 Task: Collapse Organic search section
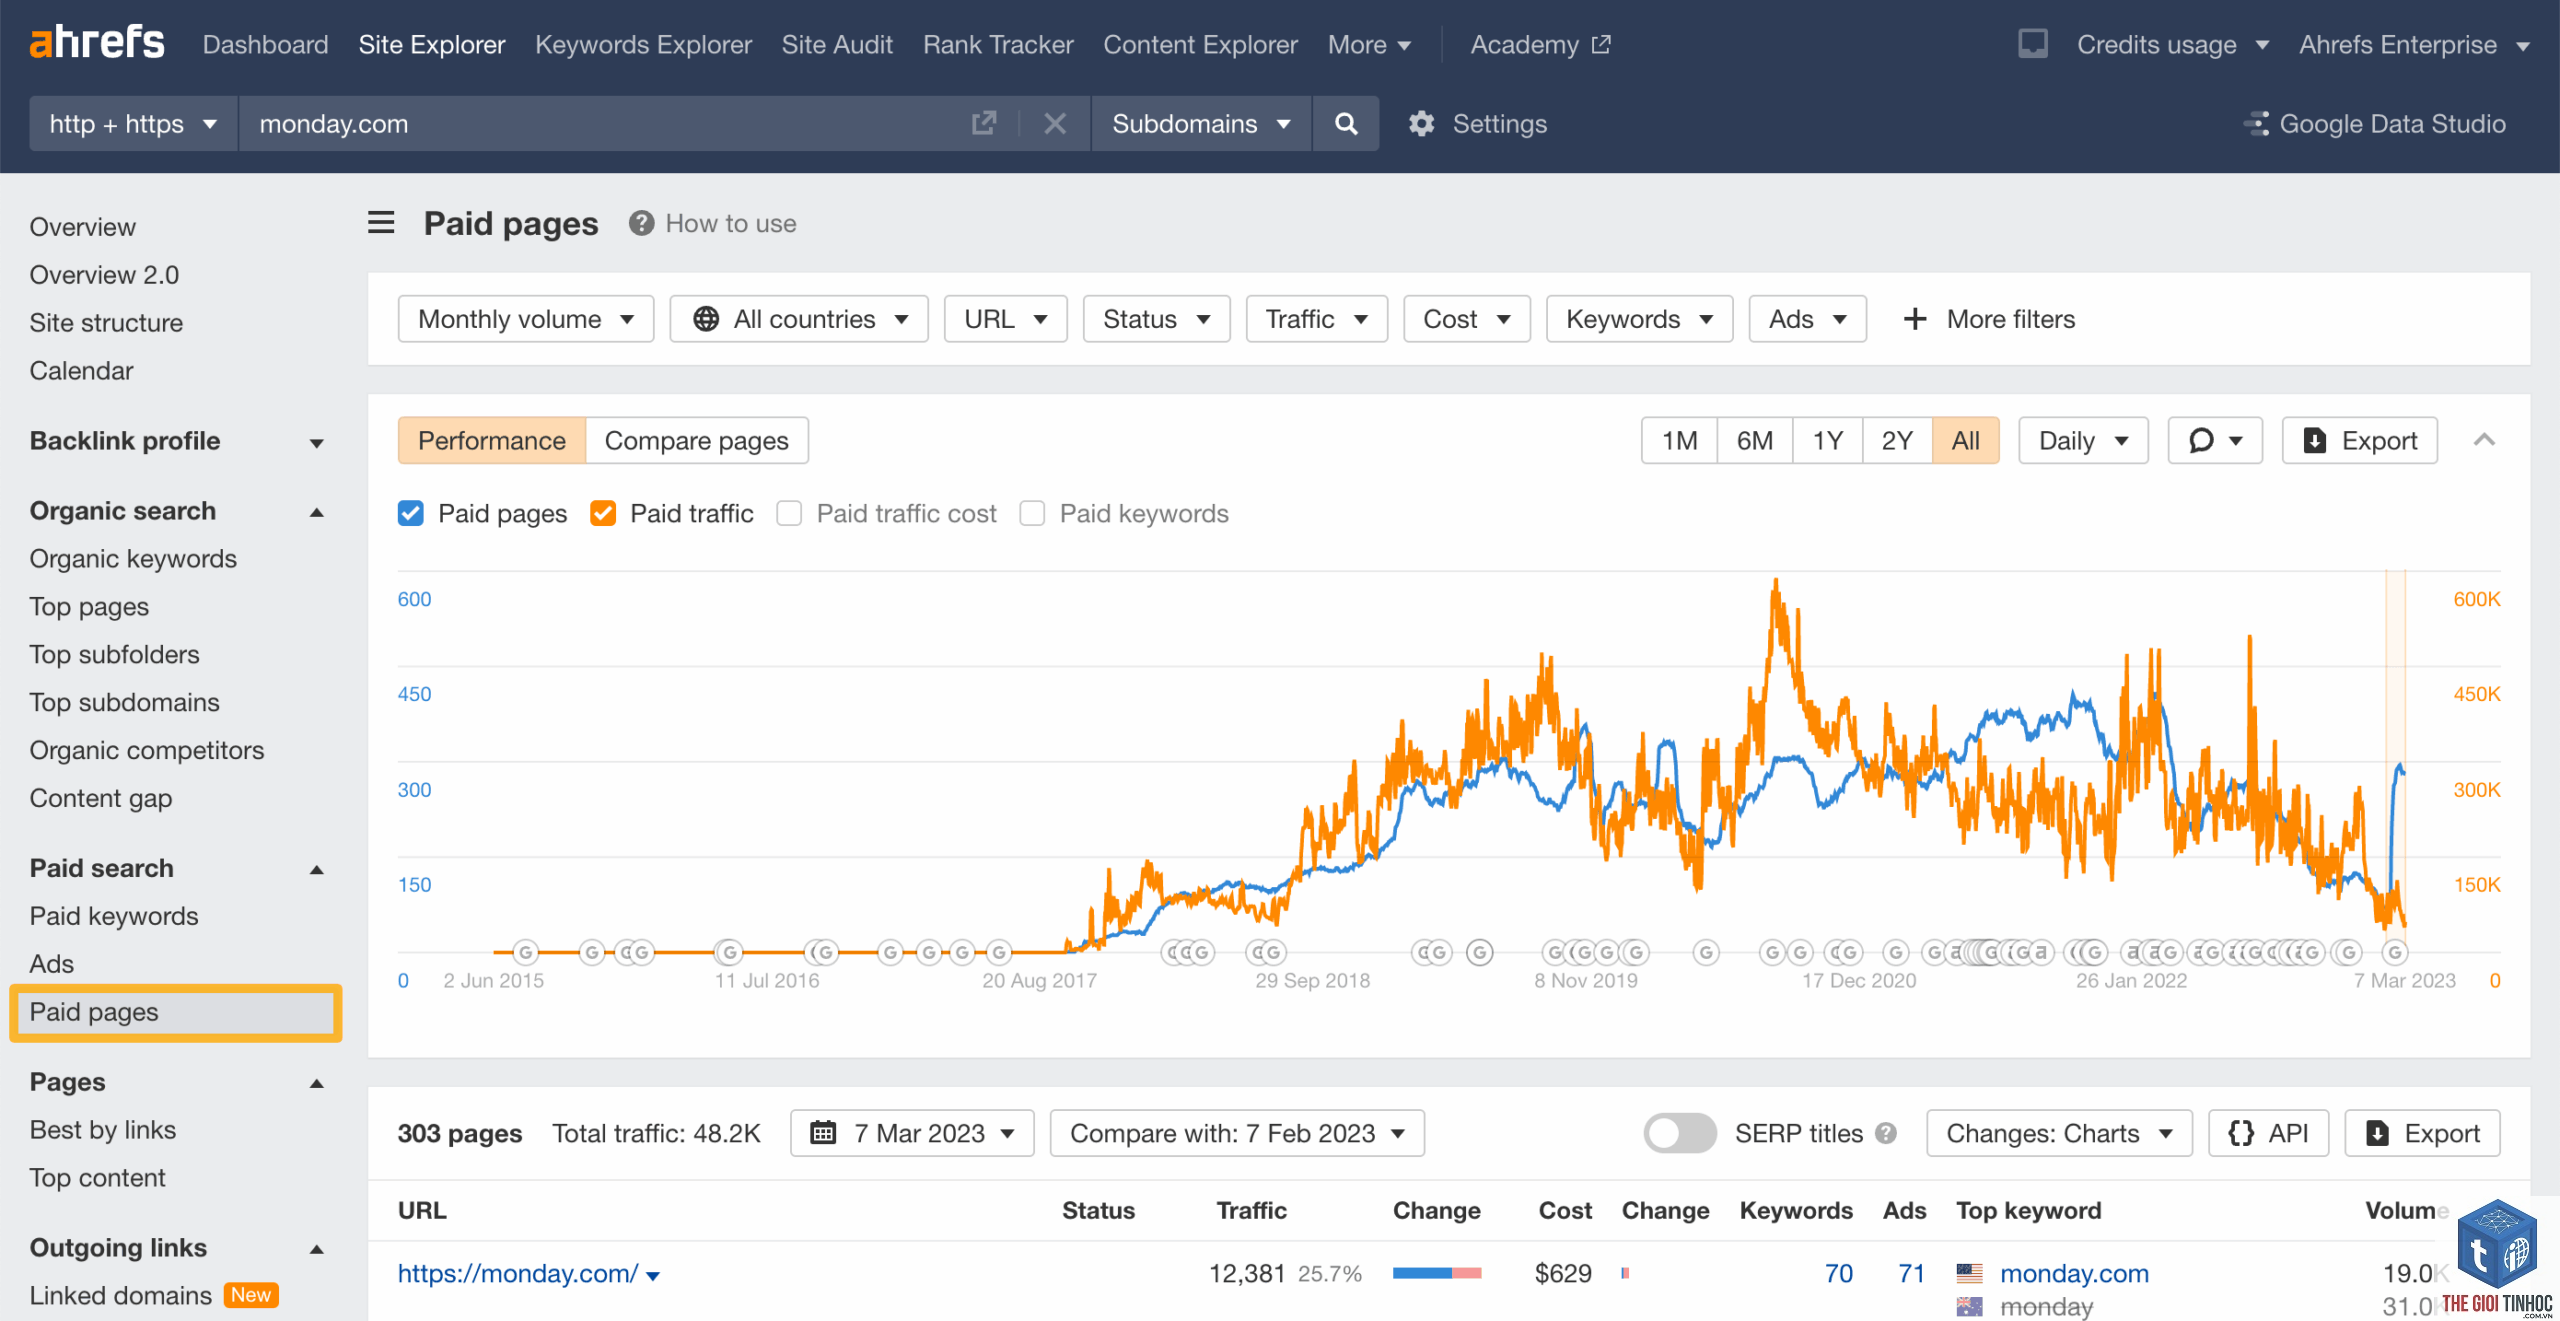pos(317,511)
